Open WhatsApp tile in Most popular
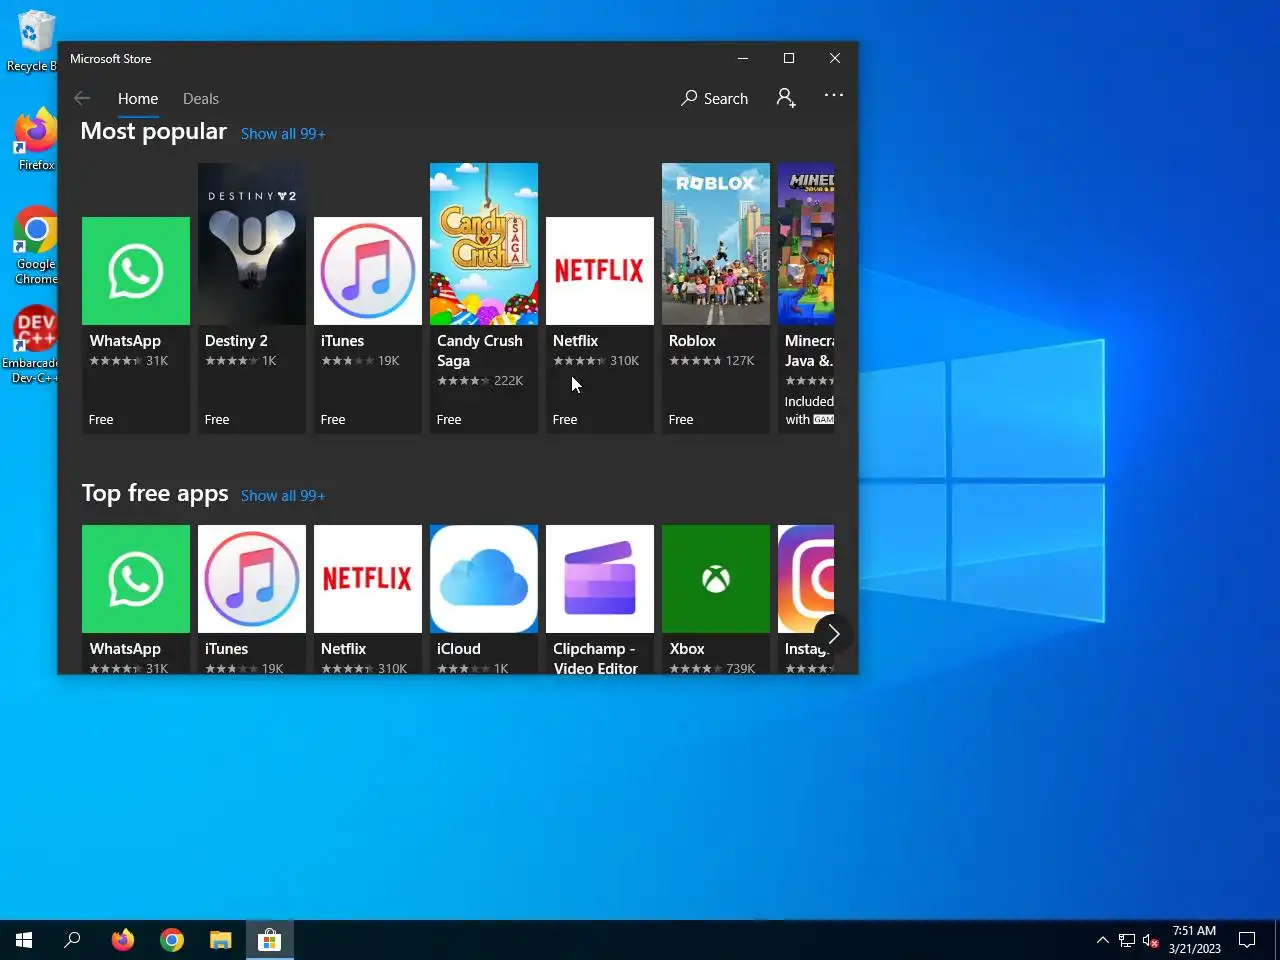This screenshot has height=960, width=1280. point(136,298)
